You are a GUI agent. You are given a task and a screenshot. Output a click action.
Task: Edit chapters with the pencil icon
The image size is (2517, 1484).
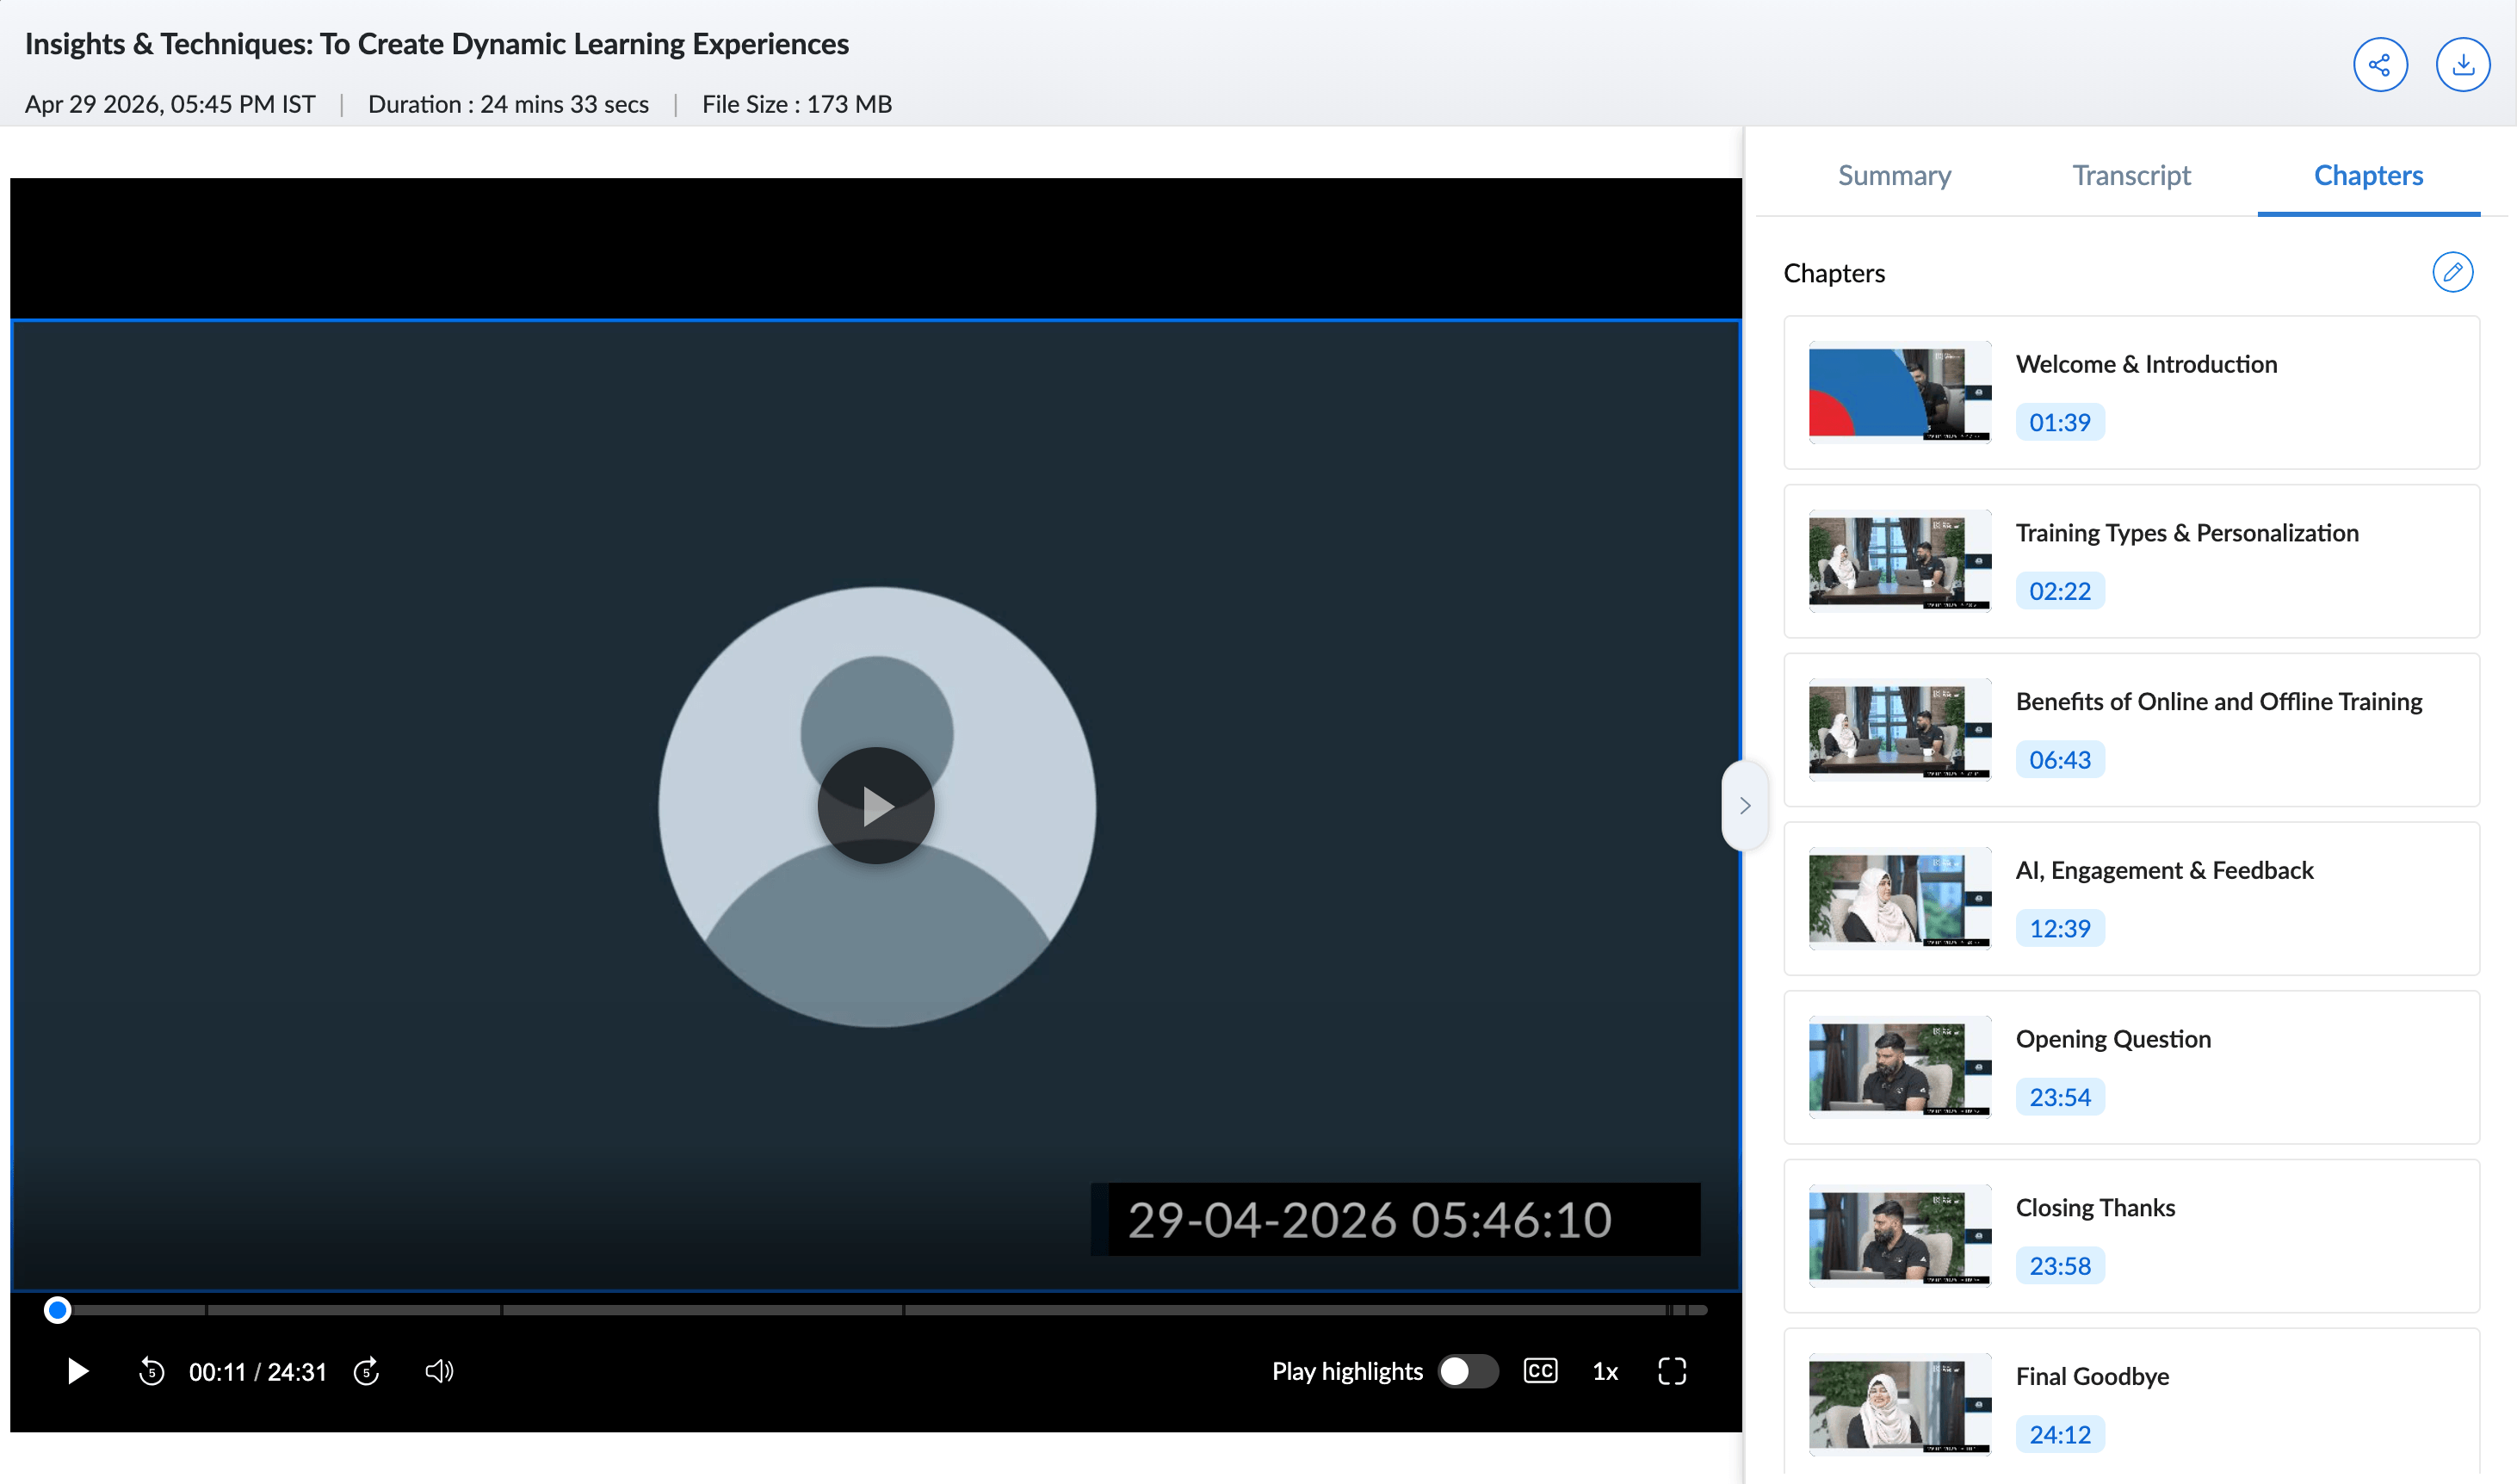[x=2452, y=272]
